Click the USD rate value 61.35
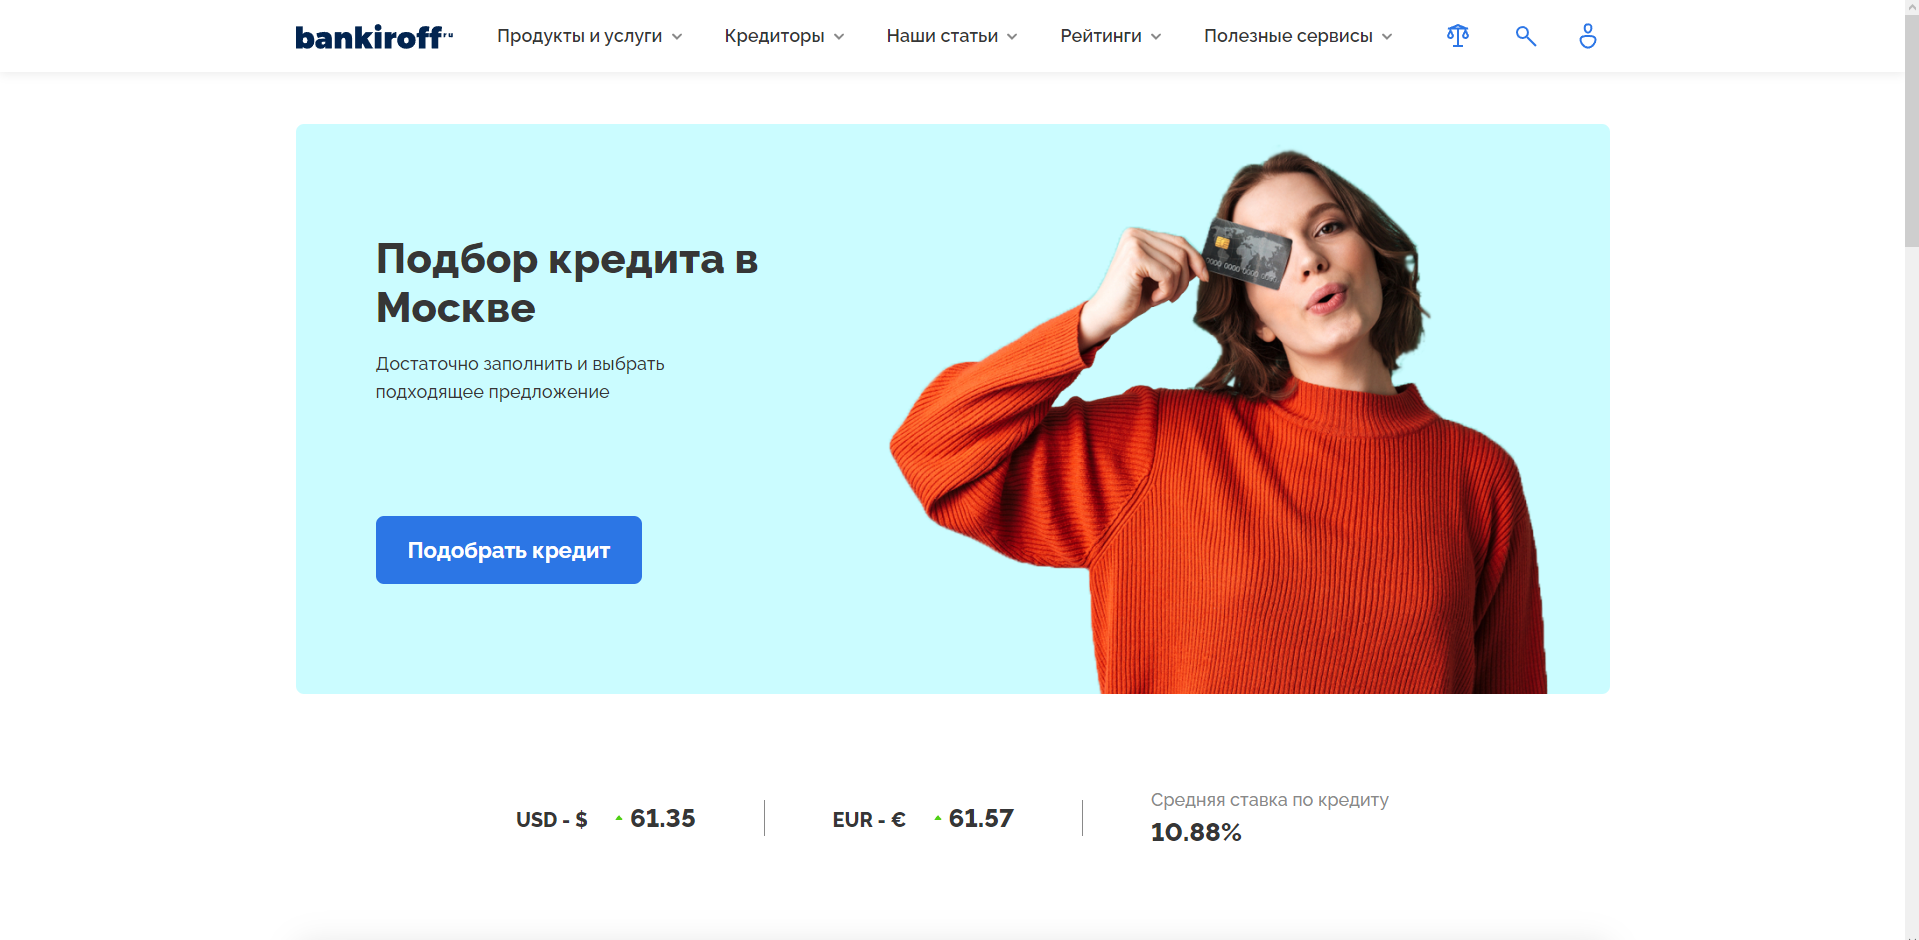Image resolution: width=1919 pixels, height=940 pixels. coord(663,818)
